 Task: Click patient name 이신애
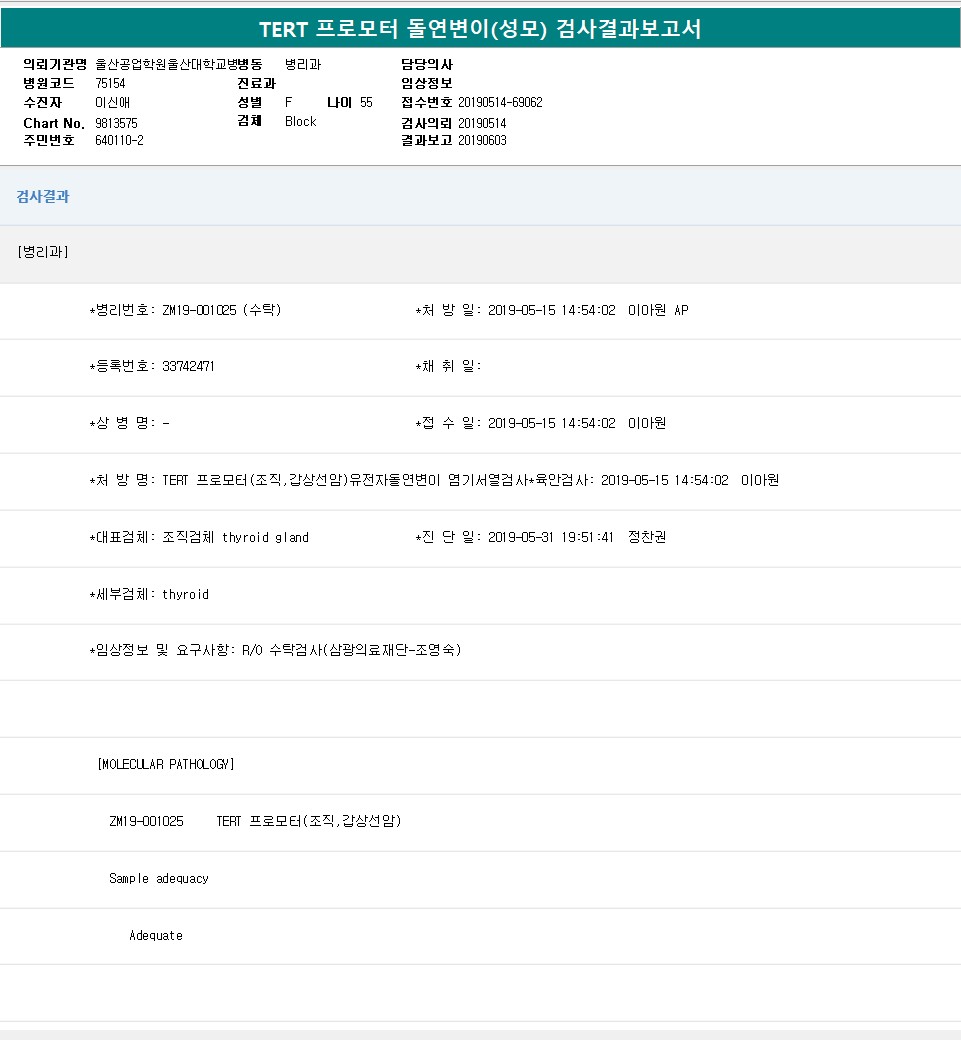coord(112,103)
